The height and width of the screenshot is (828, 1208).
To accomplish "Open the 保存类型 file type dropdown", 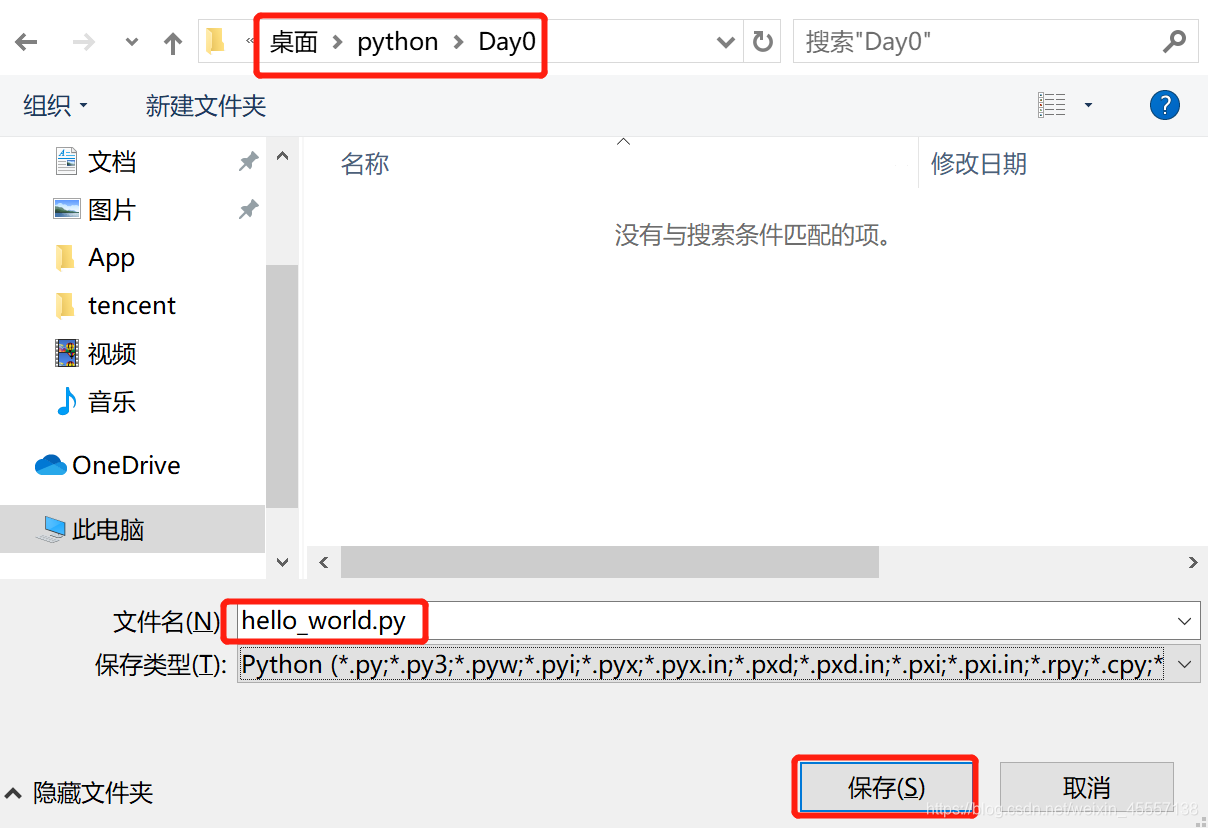I will [x=1182, y=663].
